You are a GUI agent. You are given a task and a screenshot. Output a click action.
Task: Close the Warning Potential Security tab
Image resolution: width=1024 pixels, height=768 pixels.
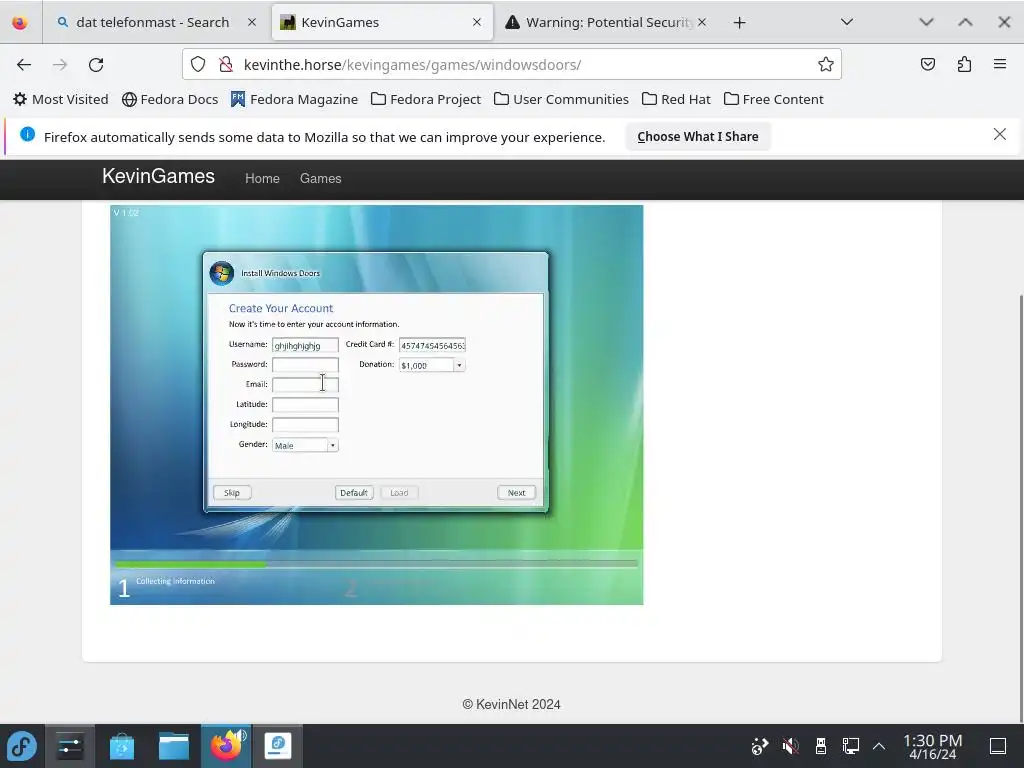(701, 22)
